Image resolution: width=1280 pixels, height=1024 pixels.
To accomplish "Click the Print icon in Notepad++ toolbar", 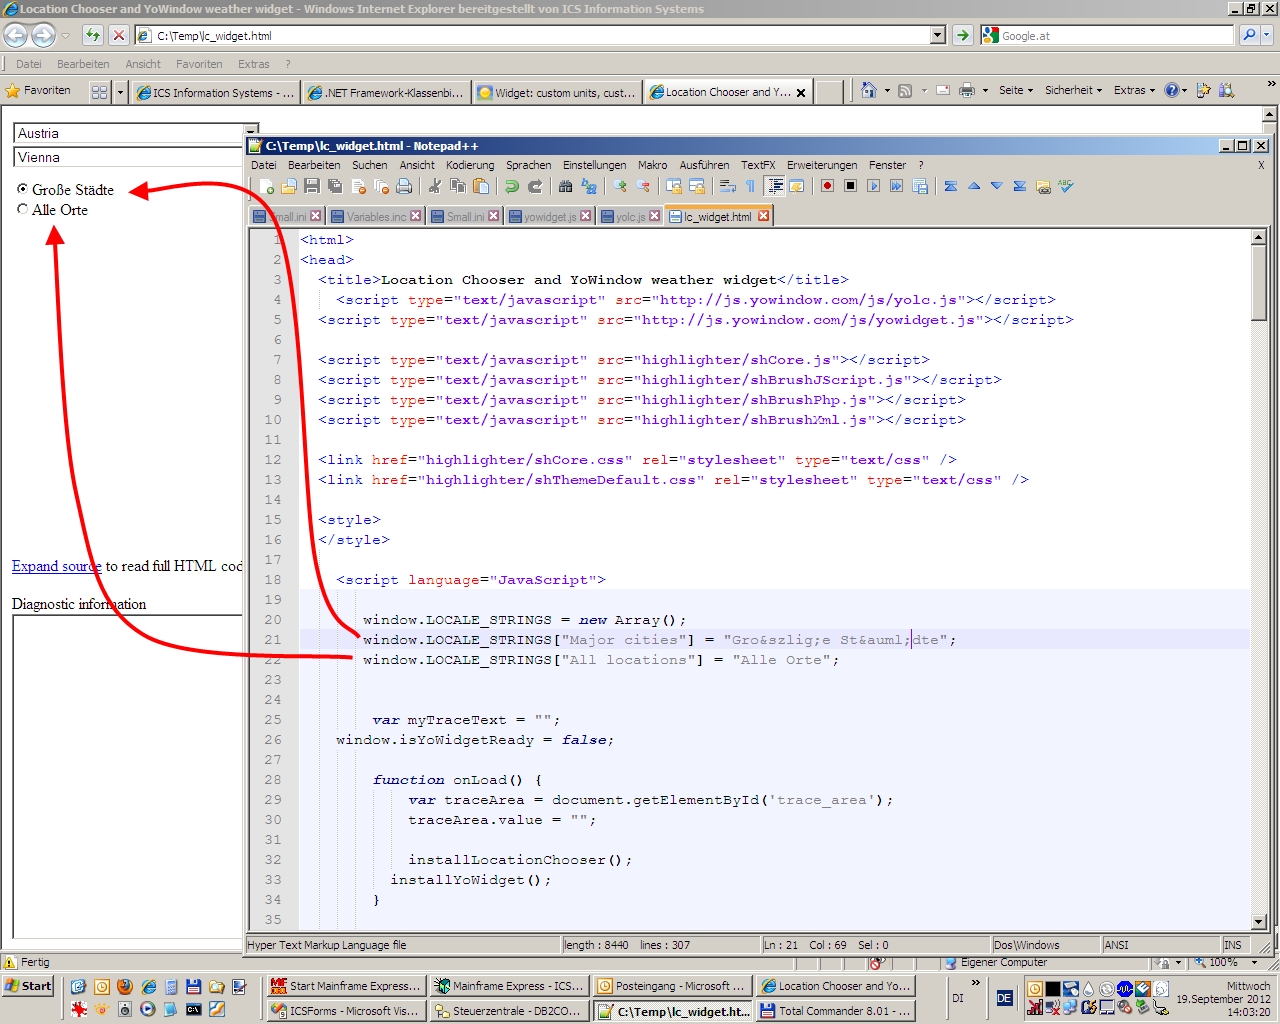I will click(404, 187).
